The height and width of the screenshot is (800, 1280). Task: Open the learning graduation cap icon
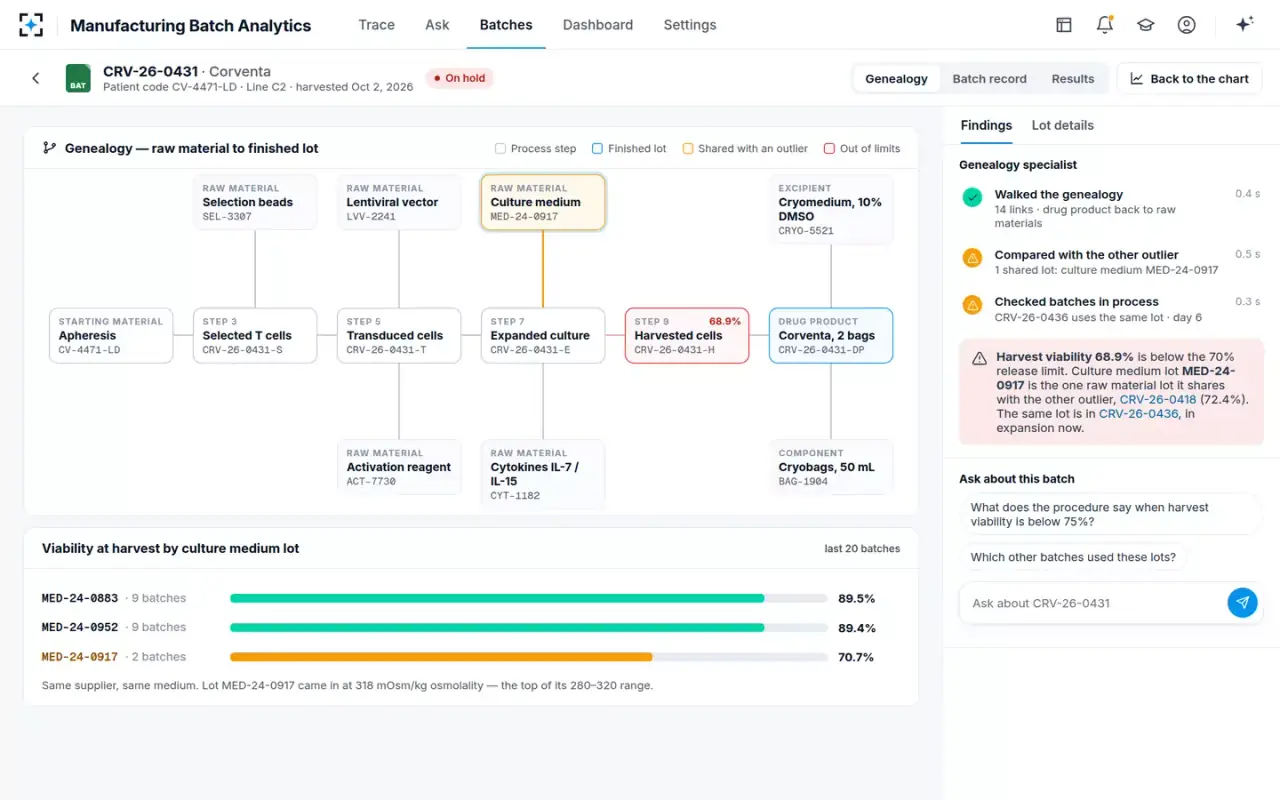(x=1146, y=25)
